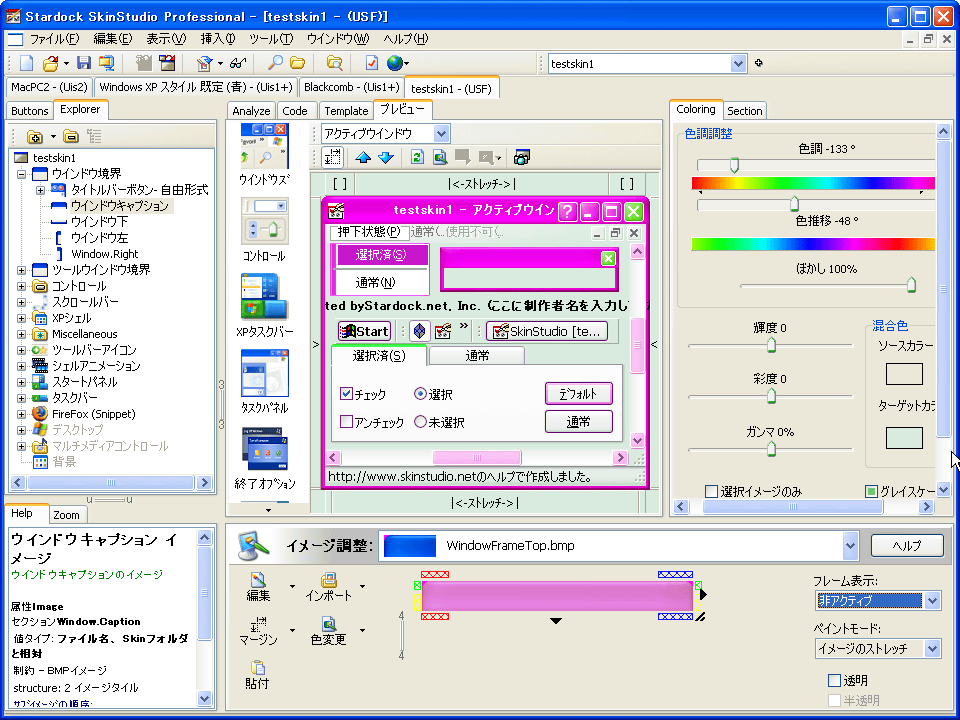Open the アクティブウインドウ dropdown

point(441,133)
